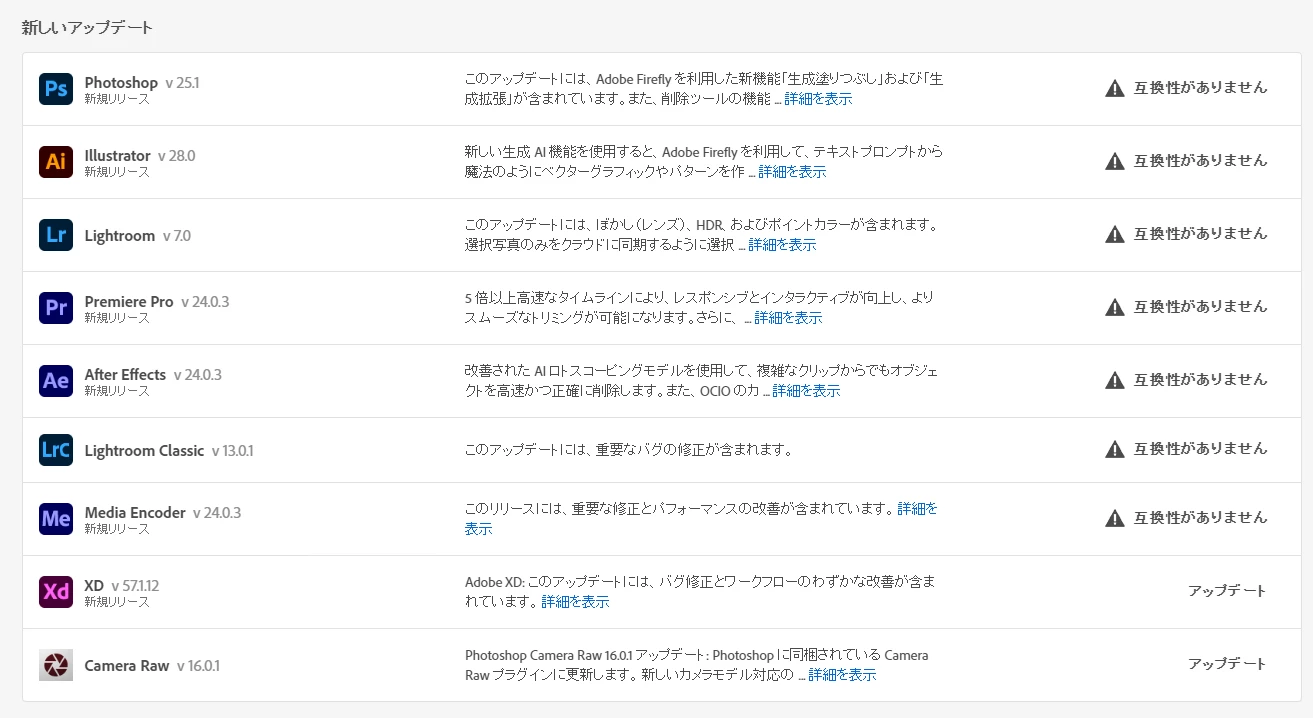This screenshot has width=1313, height=718.
Task: Click the Lightroom v 7.0 name
Action: tap(138, 236)
